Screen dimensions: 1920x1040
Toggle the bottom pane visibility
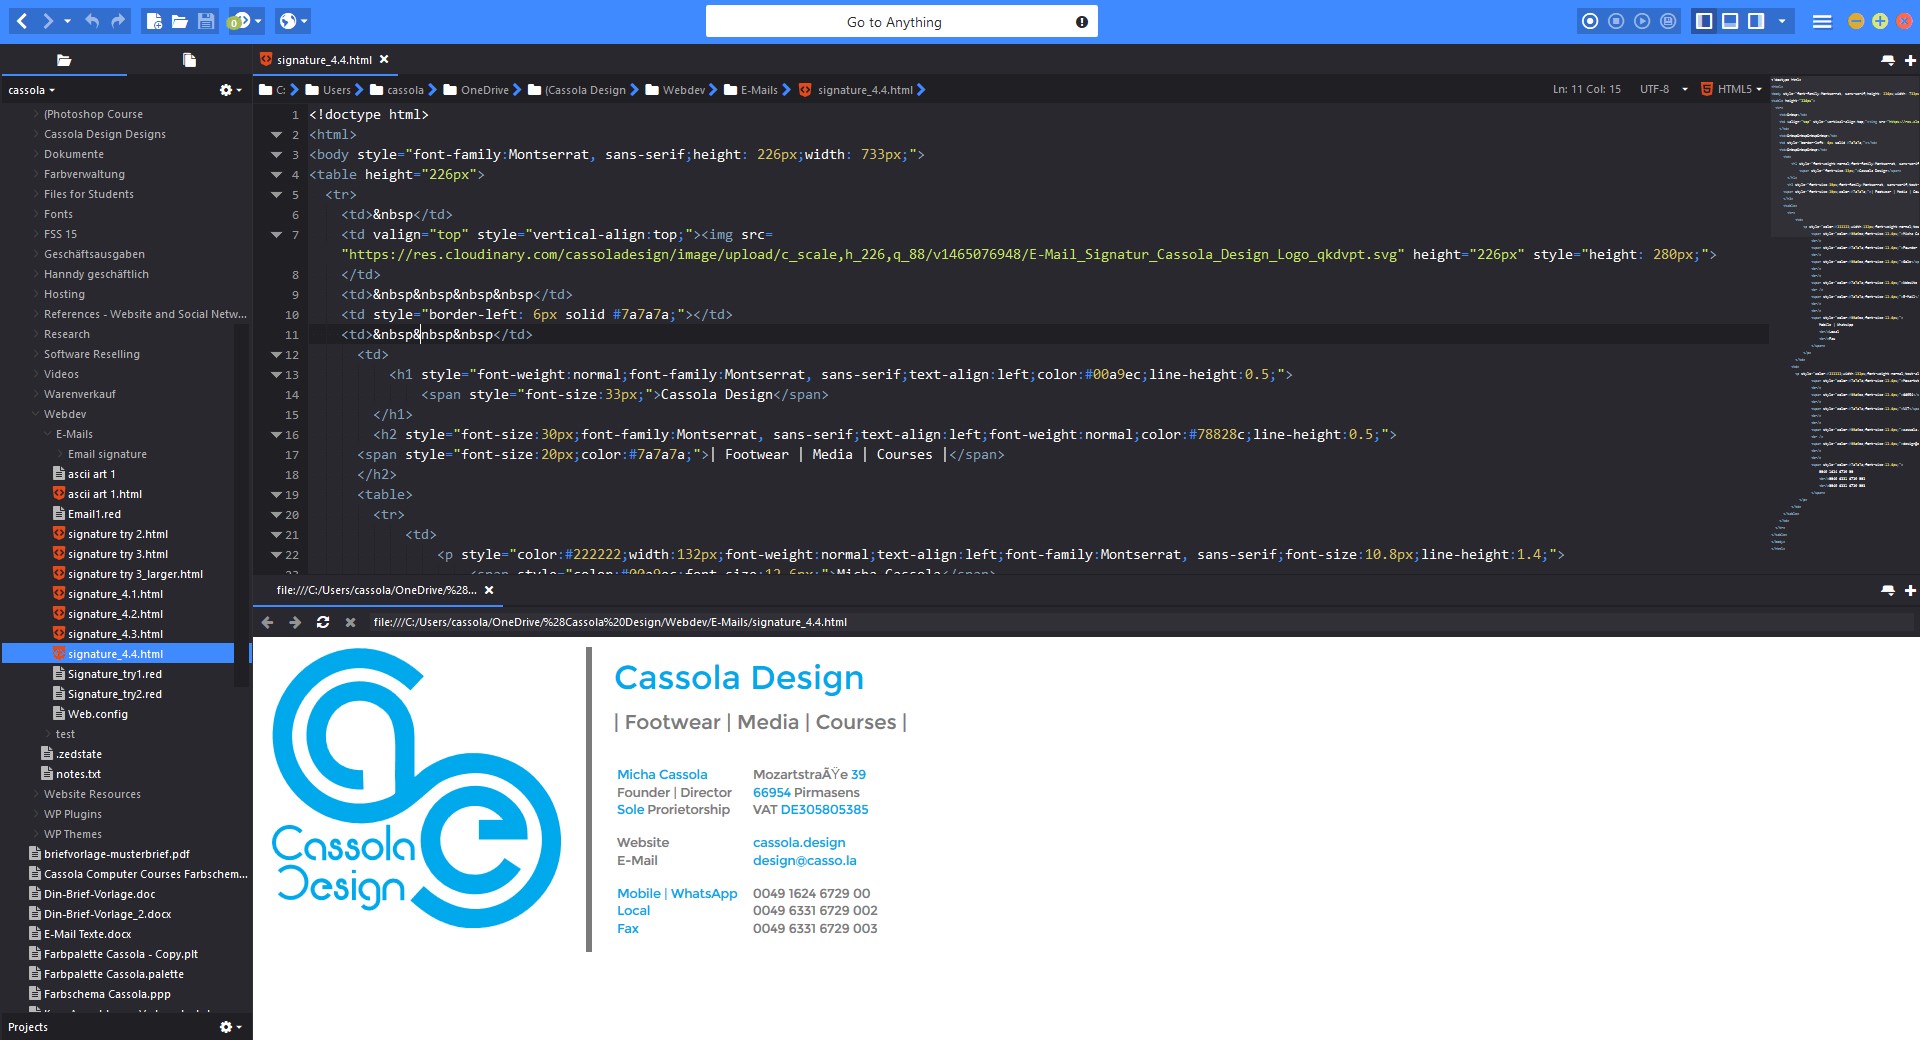1730,21
